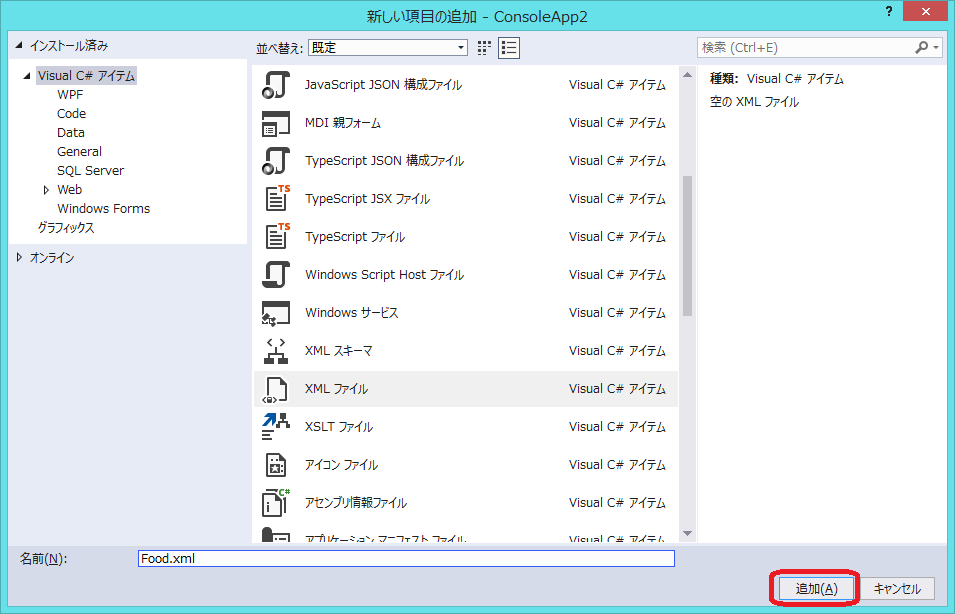This screenshot has width=955, height=614.
Task: Close the 新しい項目の追加 dialog
Action: click(x=926, y=11)
